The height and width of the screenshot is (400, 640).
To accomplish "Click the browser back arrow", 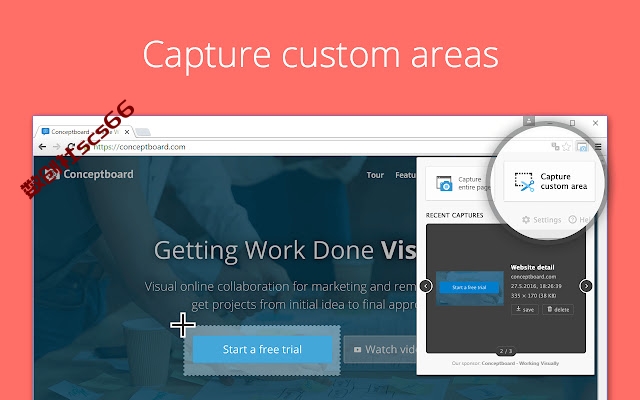I will point(42,147).
